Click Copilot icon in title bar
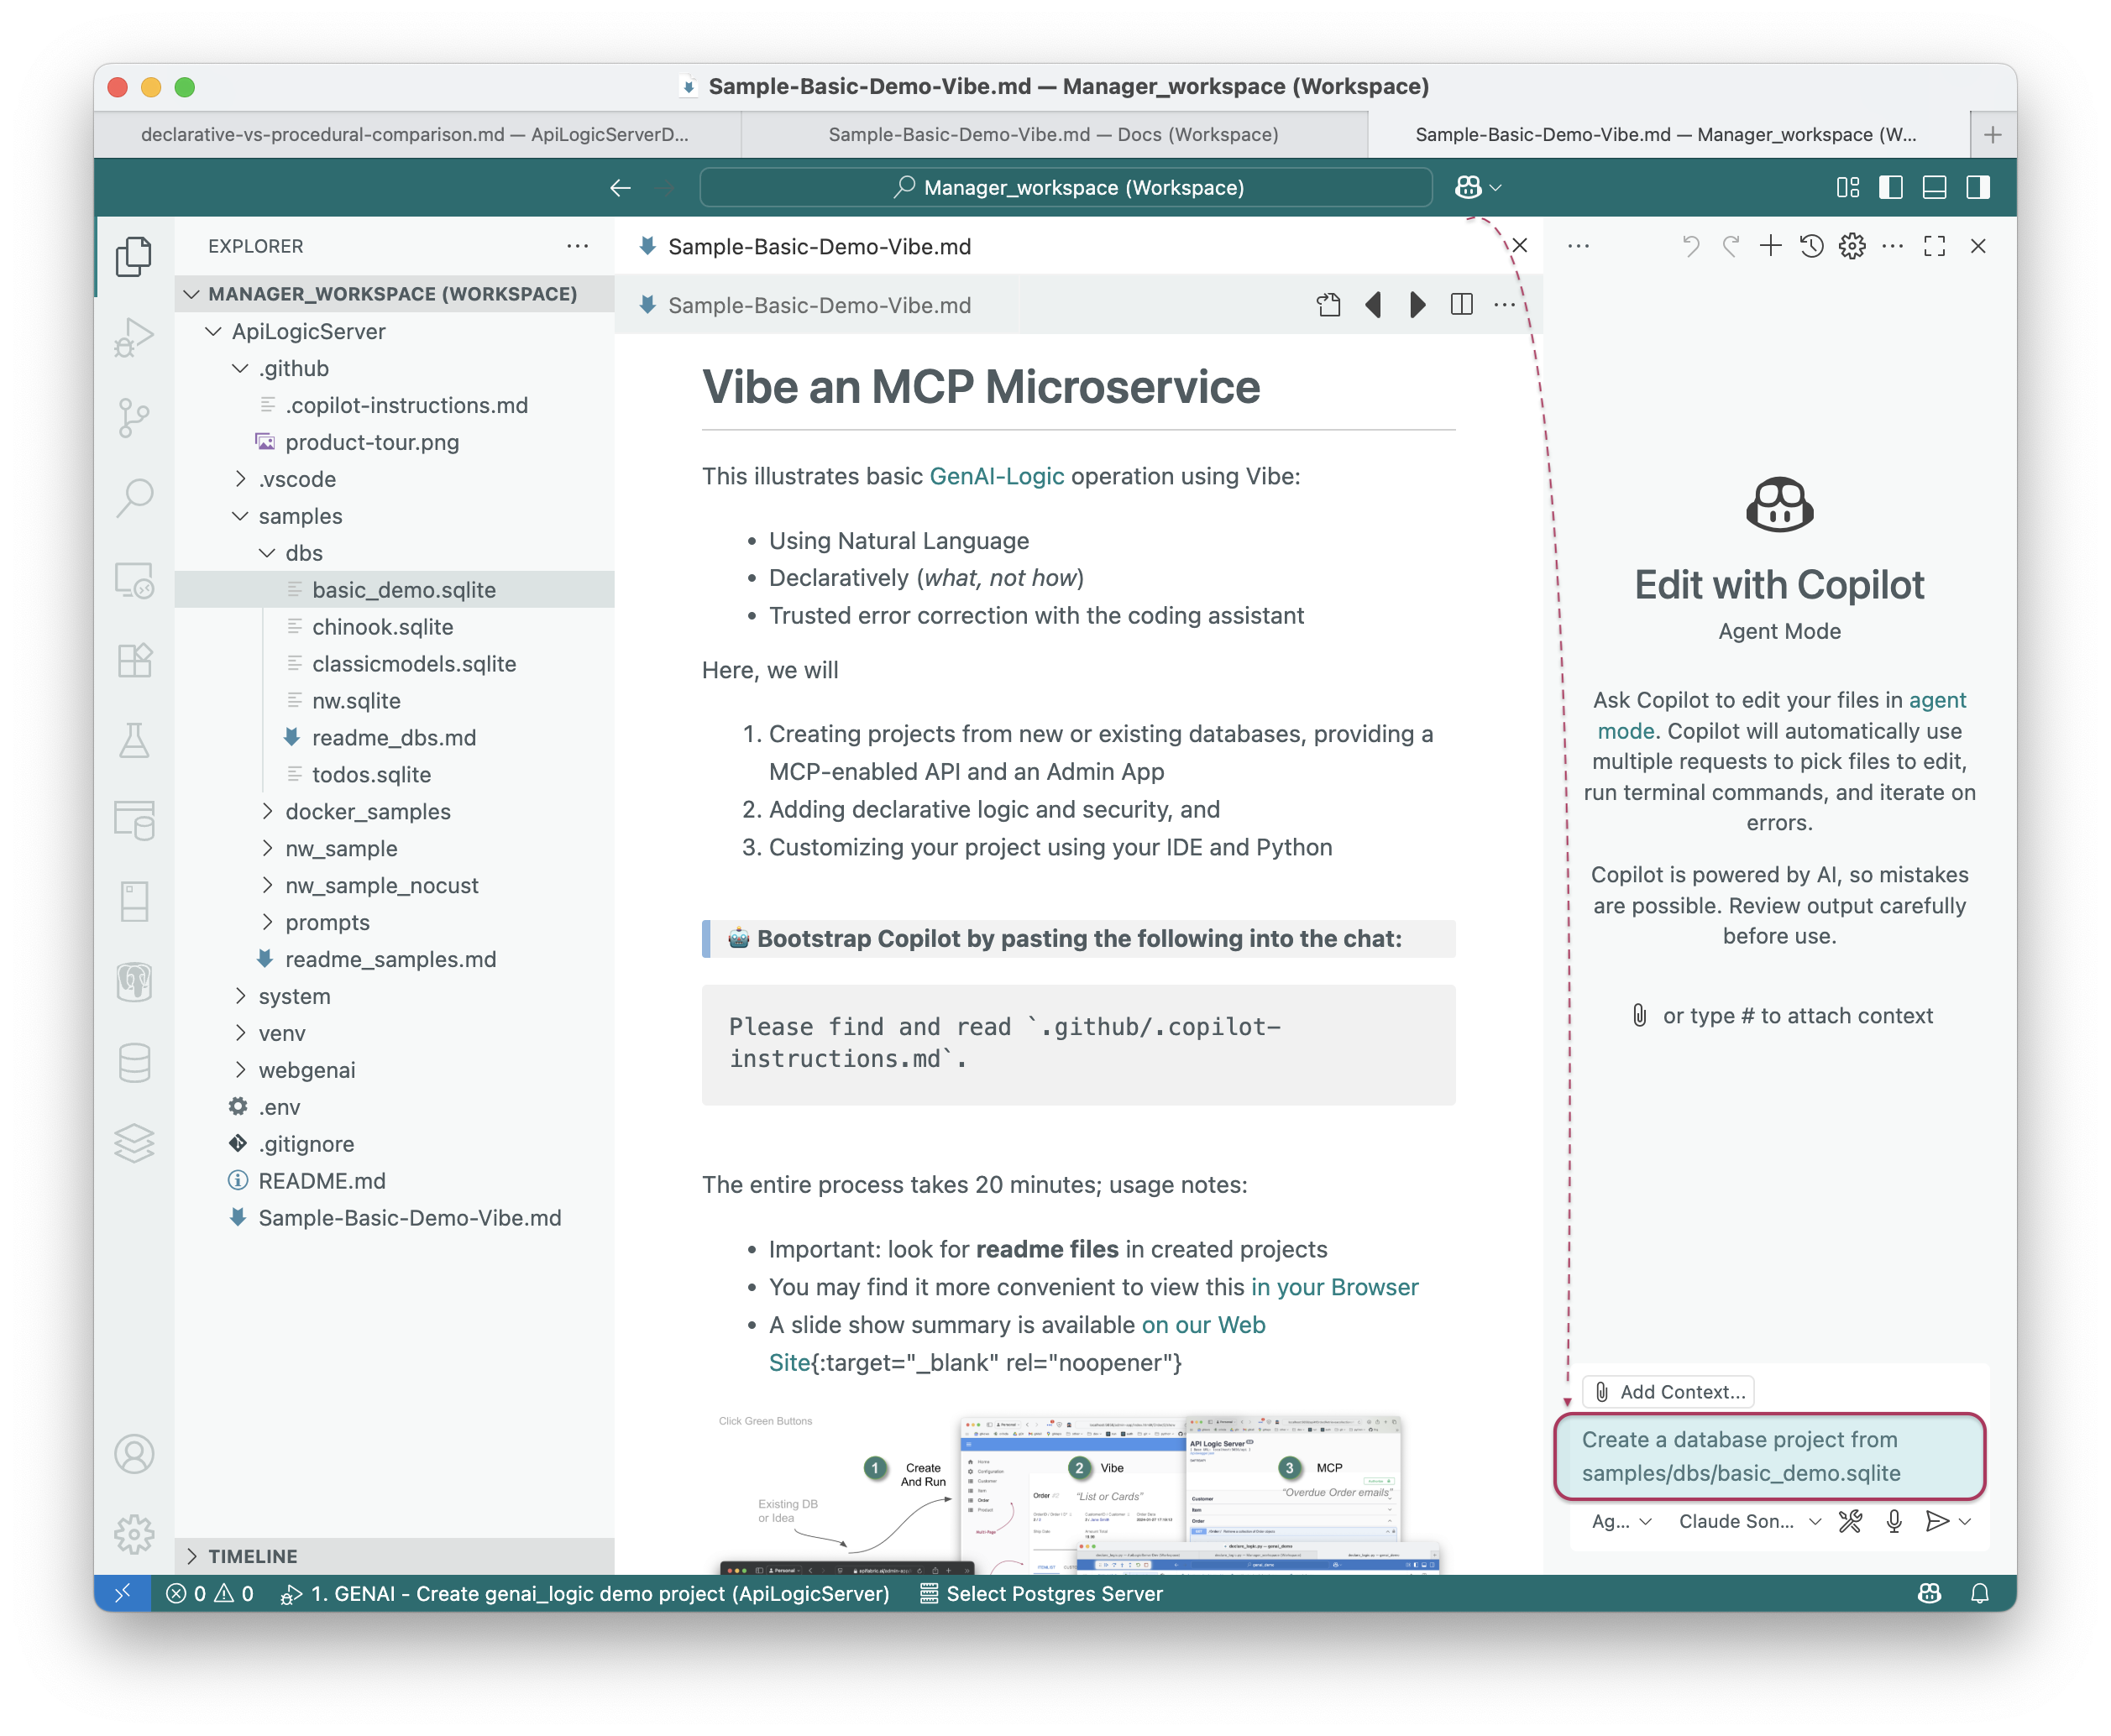The height and width of the screenshot is (1736, 2111). 1467,188
